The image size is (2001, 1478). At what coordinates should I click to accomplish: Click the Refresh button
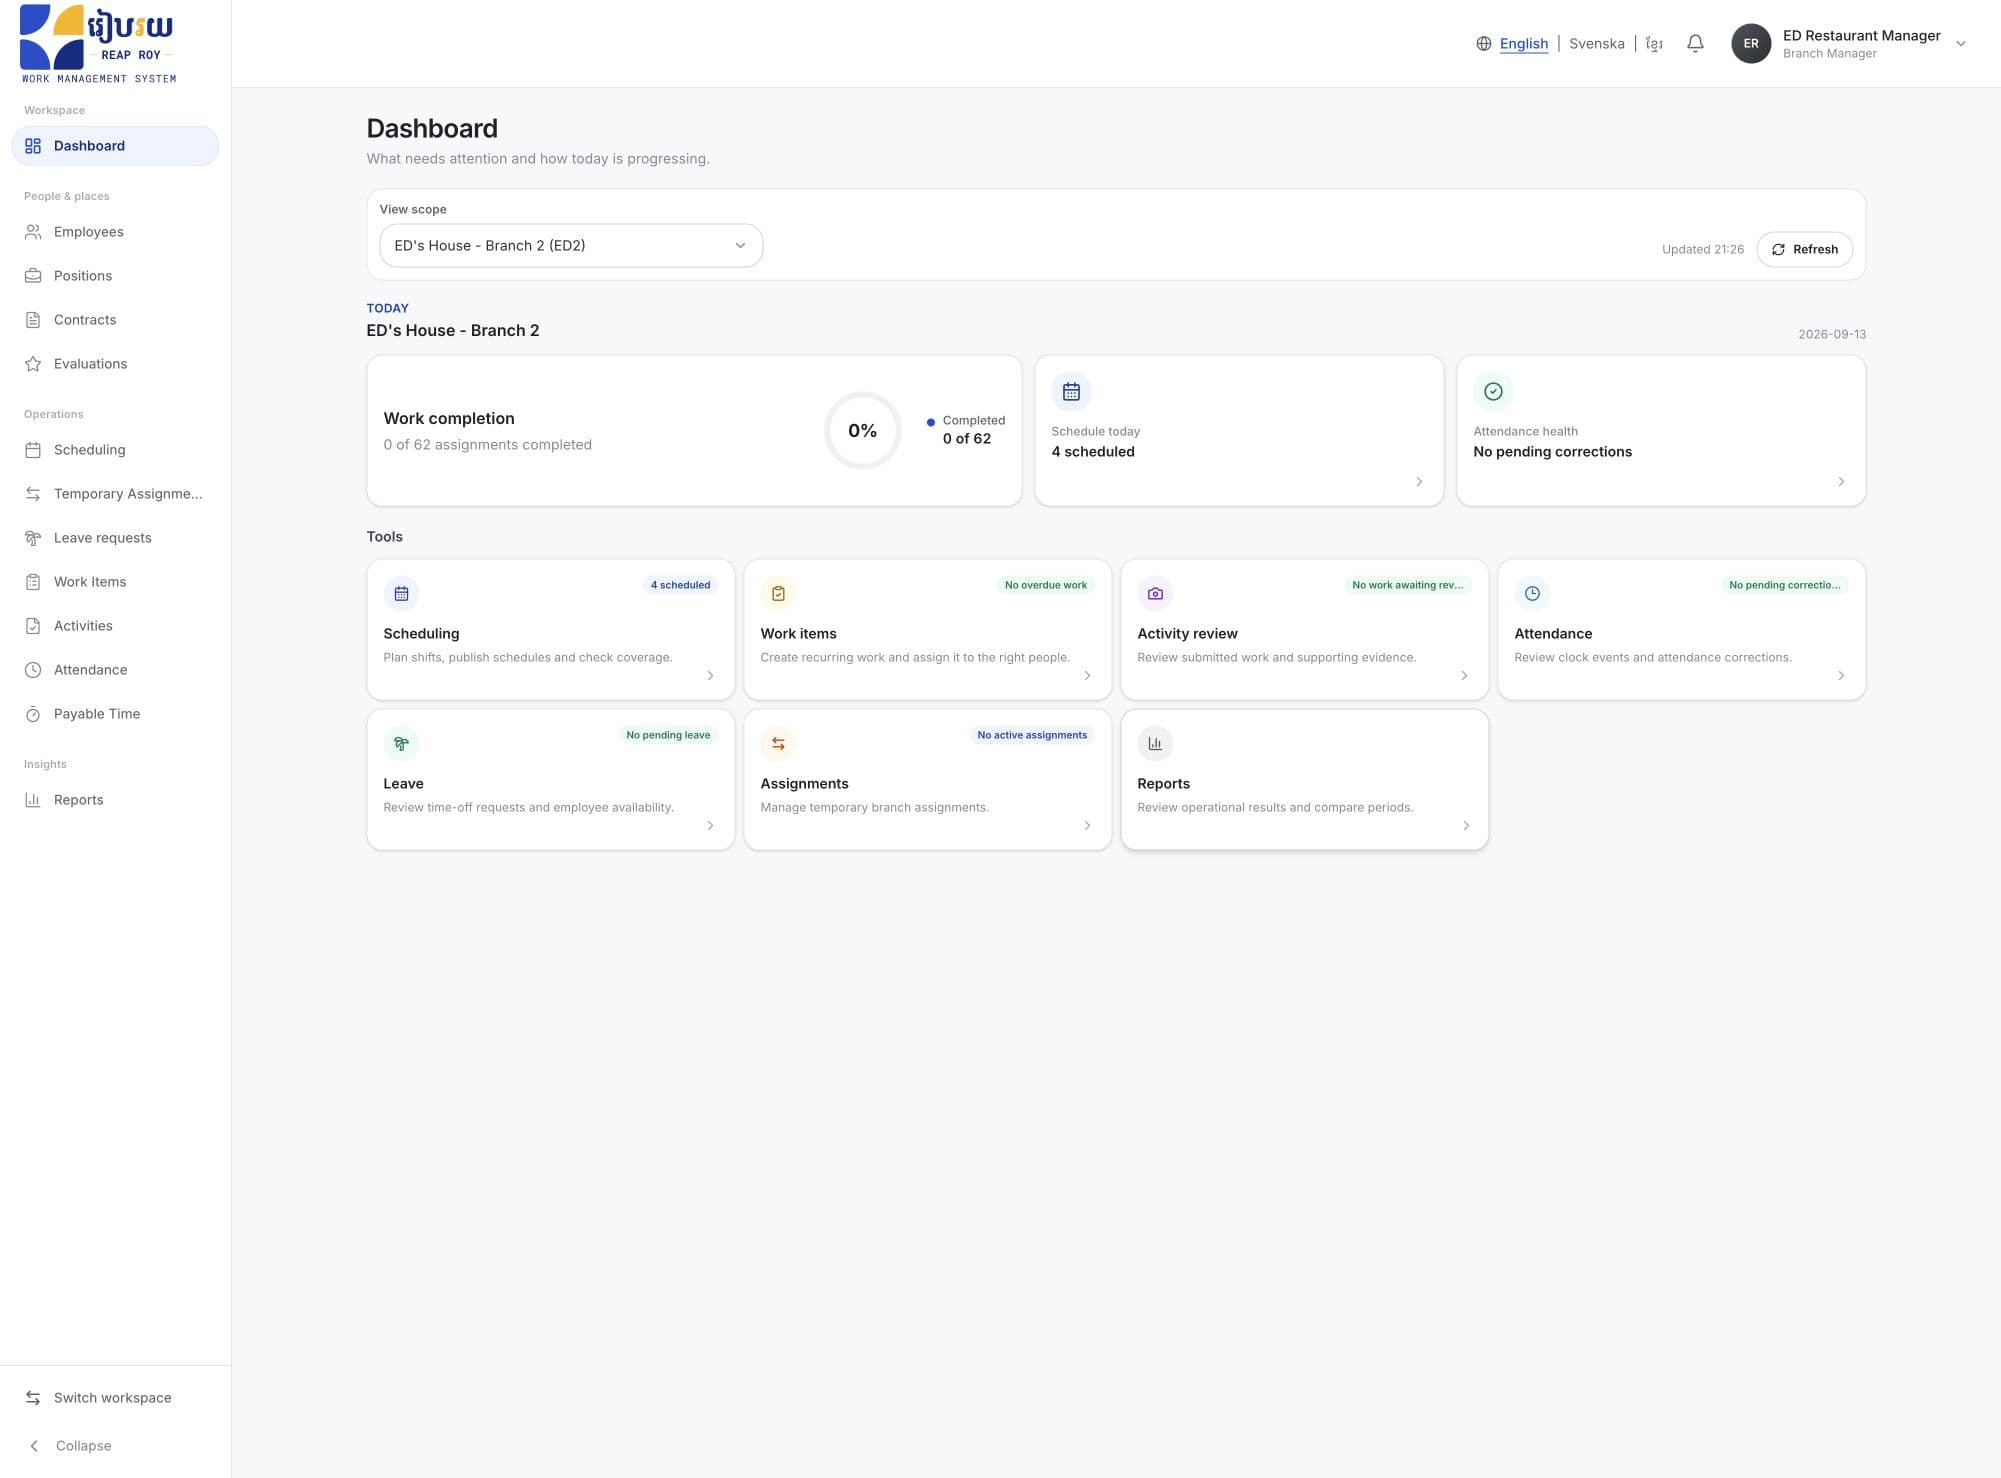[1804, 249]
